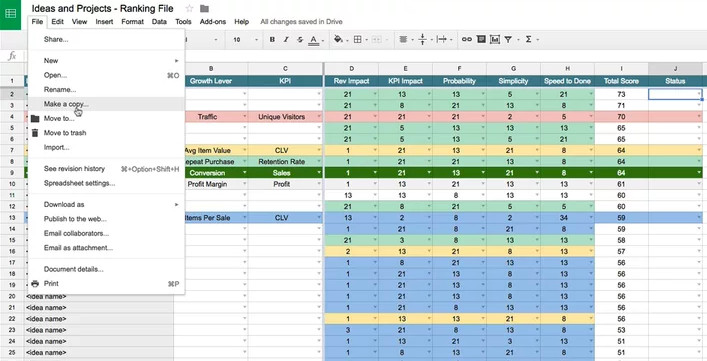Expand the horizontal align dropdown arrow
Screen dimensions: 707x361
pos(413,40)
